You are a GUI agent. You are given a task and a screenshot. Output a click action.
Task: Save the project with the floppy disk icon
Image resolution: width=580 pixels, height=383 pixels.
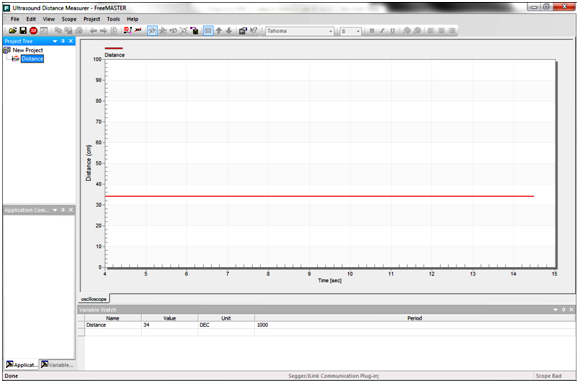[x=23, y=31]
